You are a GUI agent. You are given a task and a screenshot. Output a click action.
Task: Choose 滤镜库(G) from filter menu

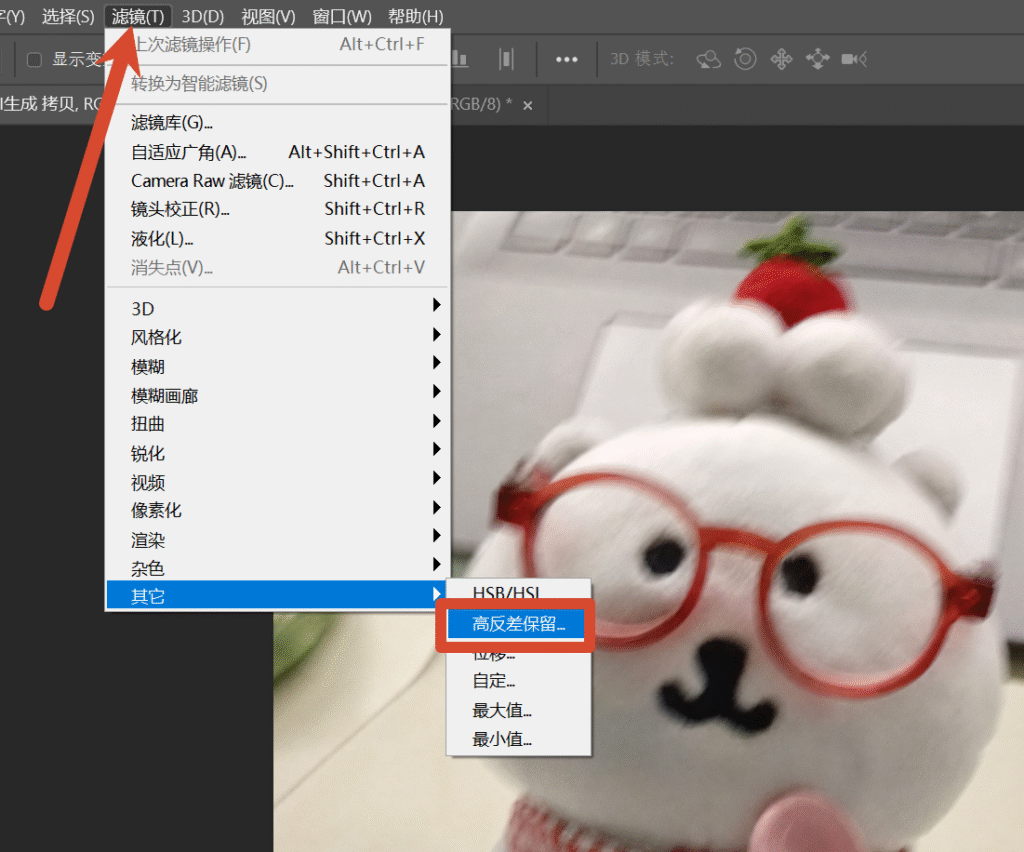click(x=277, y=123)
